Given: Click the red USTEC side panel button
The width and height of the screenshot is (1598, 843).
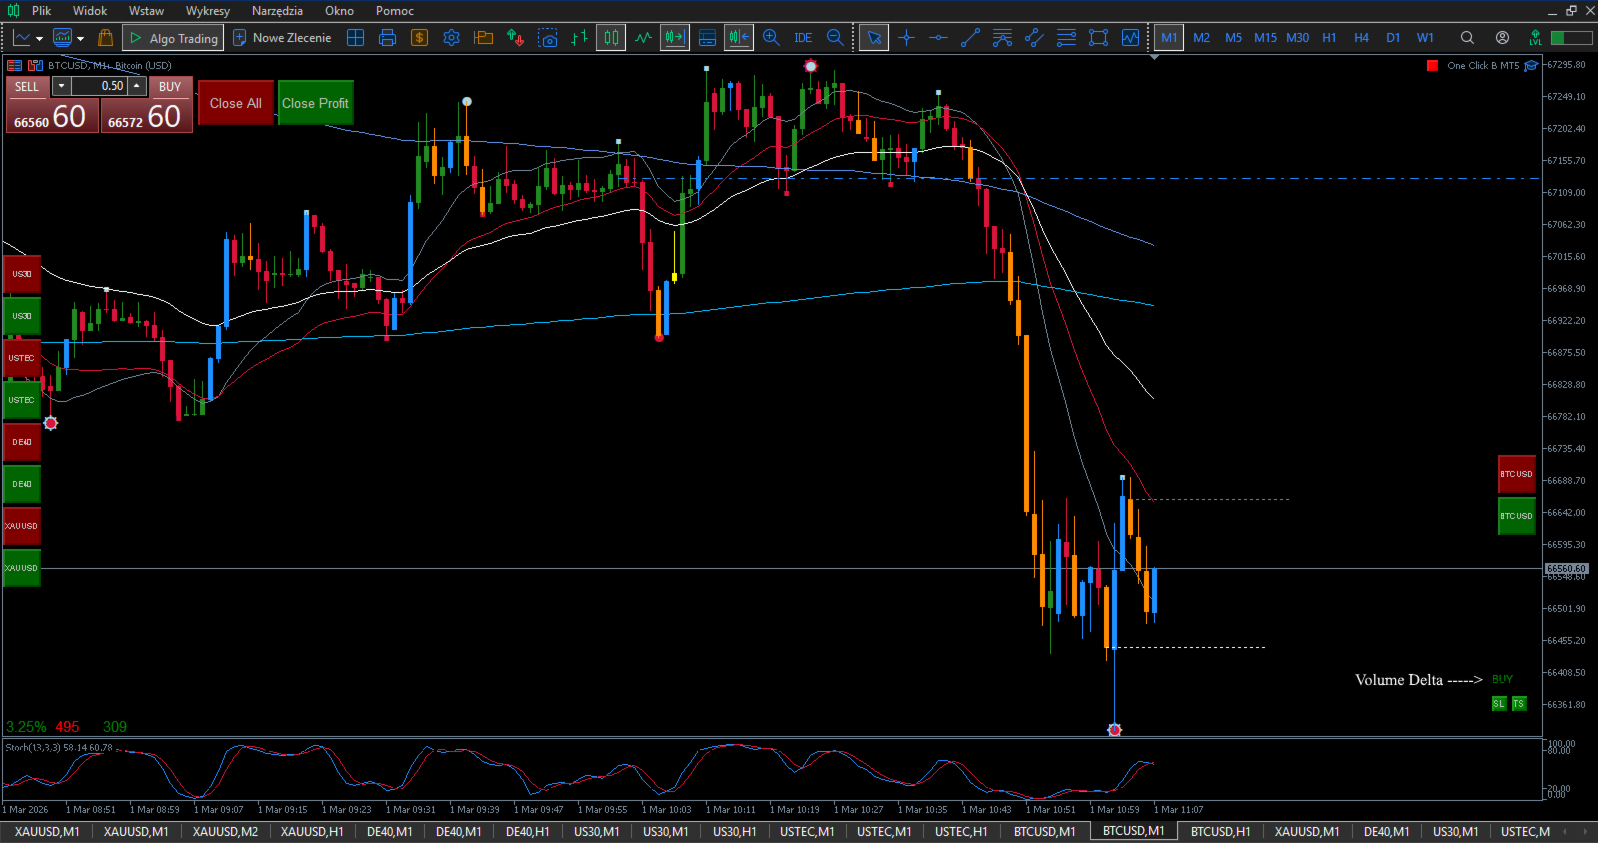Looking at the screenshot, I should [22, 358].
